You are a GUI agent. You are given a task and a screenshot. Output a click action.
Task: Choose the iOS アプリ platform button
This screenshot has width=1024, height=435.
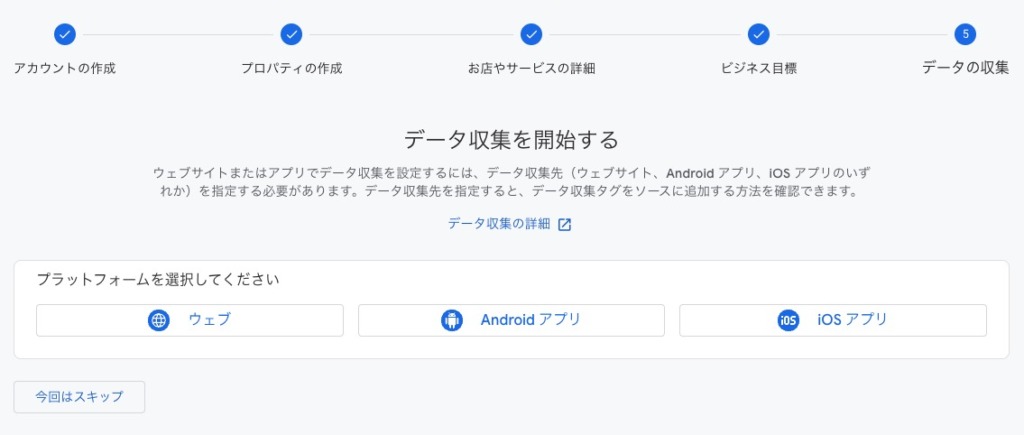(833, 320)
